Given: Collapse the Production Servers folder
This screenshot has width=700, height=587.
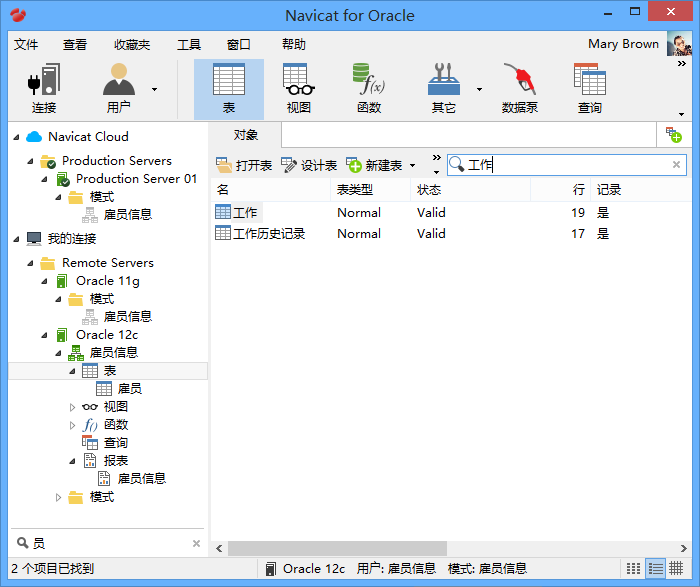Looking at the screenshot, I should (x=30, y=161).
